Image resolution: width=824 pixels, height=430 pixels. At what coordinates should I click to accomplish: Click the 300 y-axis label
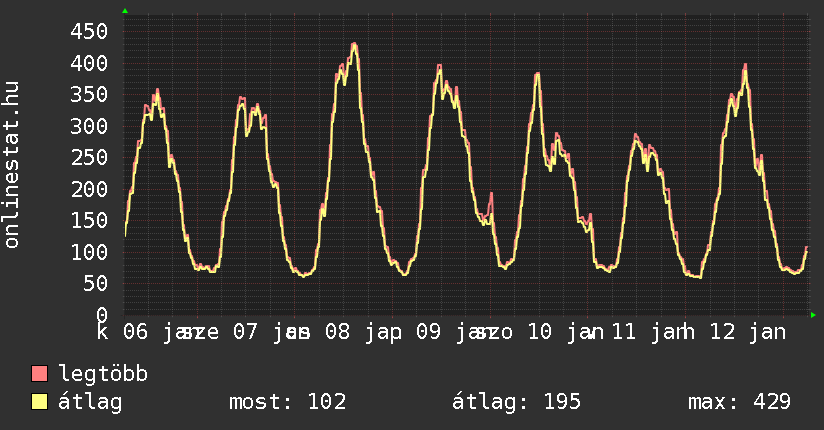pos(88,126)
